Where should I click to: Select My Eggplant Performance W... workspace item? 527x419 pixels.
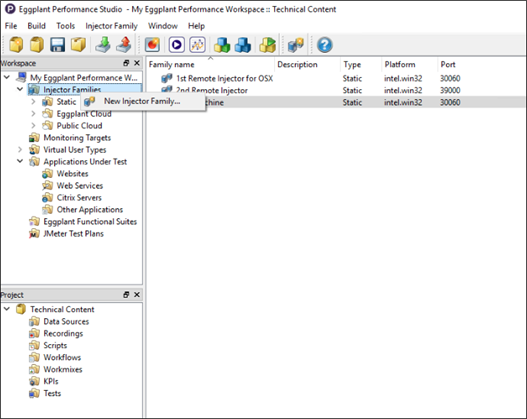tap(84, 78)
